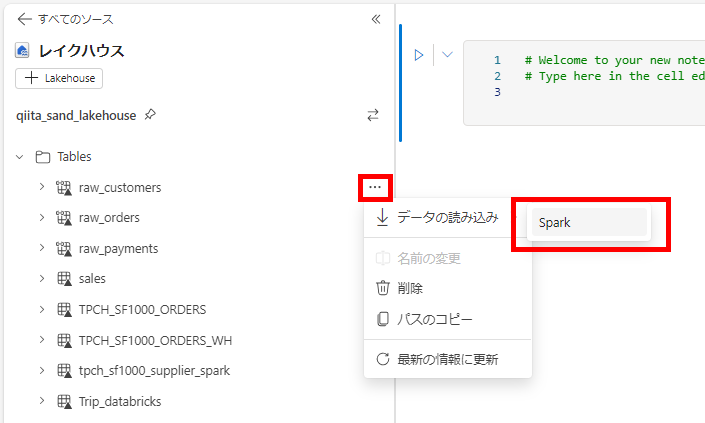The image size is (705, 423).
Task: Select the TPCH_SF1000_ORDERS table
Action: (143, 310)
